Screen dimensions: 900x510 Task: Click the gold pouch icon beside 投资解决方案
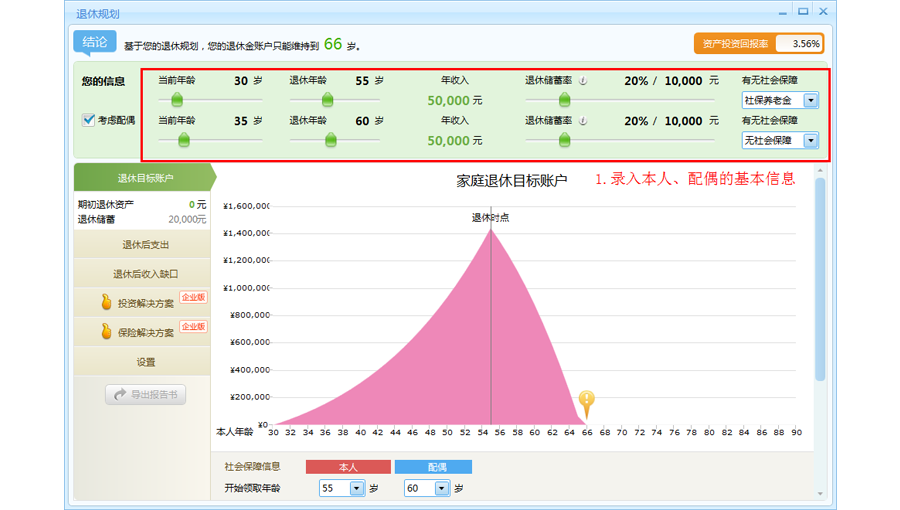(x=106, y=303)
